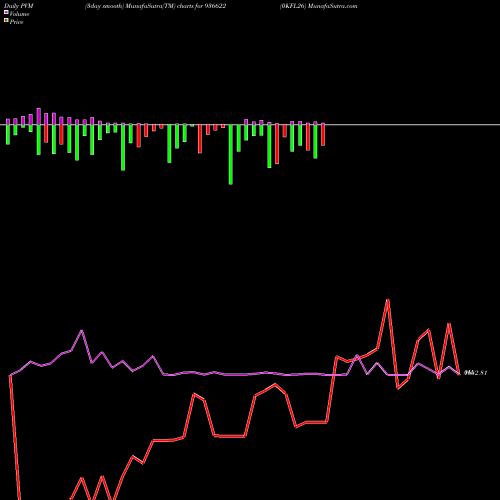Click the price value label ending in 2.81
Viewport: 500px width, 500px height.
[x=476, y=373]
